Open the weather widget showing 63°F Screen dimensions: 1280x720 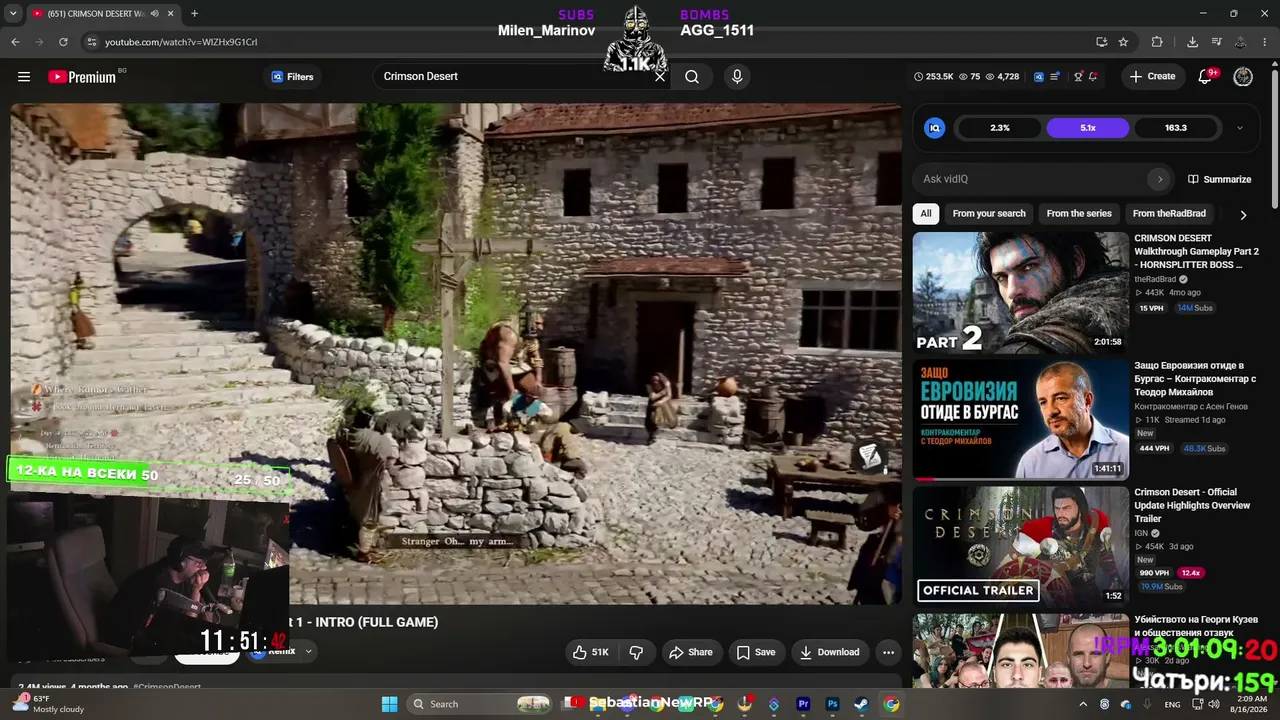click(x=48, y=704)
